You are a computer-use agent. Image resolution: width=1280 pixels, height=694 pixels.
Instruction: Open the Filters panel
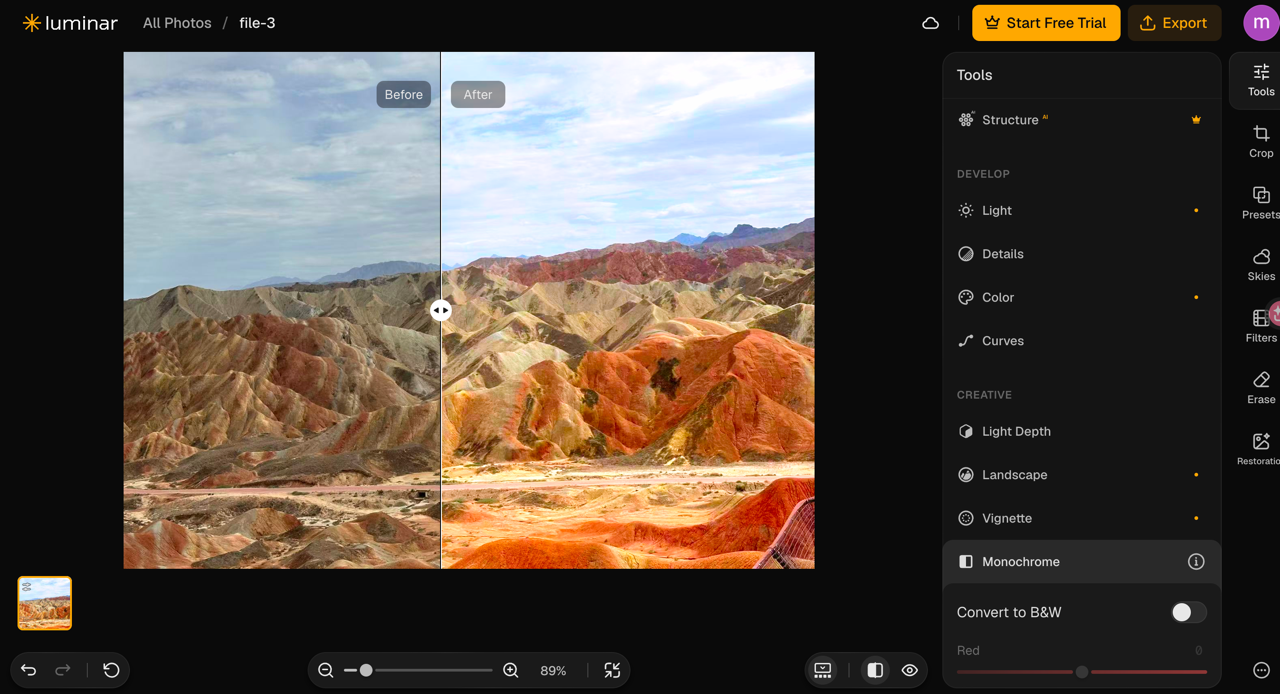[x=1261, y=325]
